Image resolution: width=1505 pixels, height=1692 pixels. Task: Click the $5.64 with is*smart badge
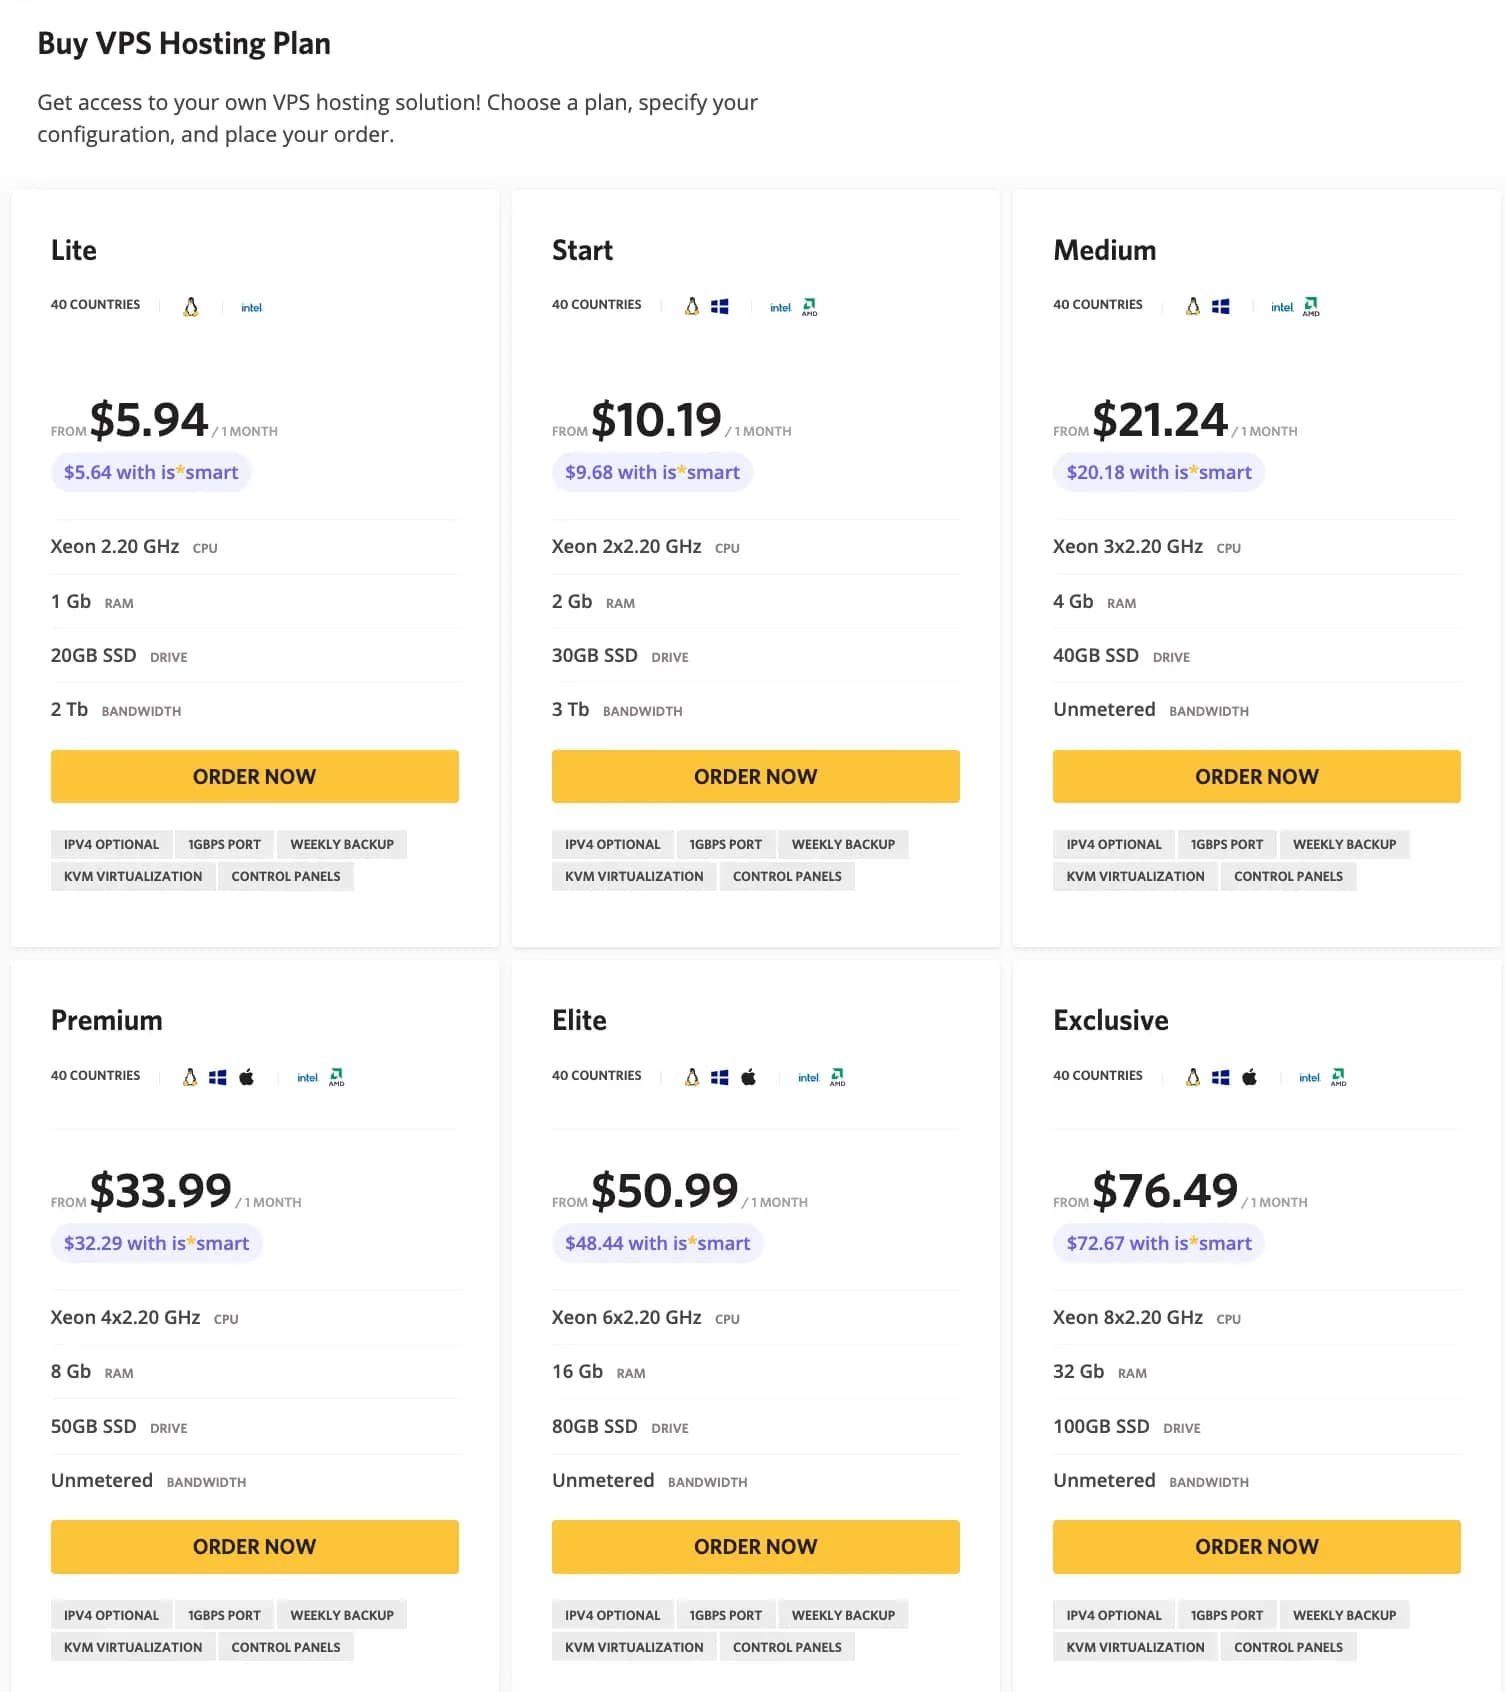click(x=151, y=472)
